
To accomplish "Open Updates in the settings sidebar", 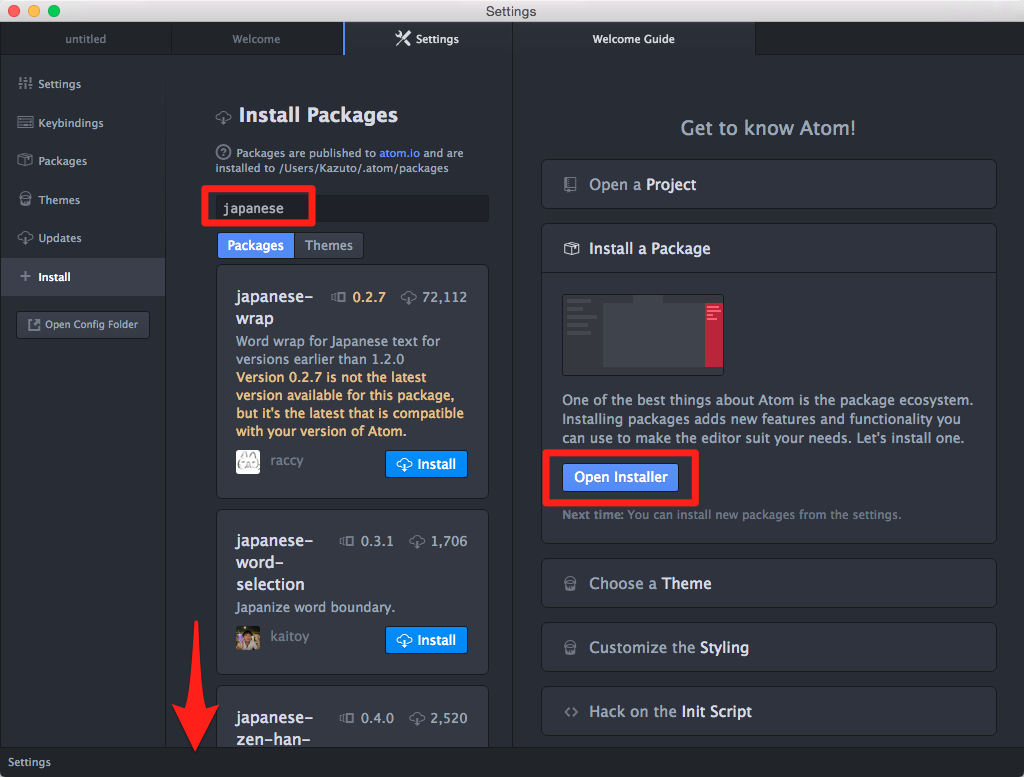I will [x=82, y=238].
